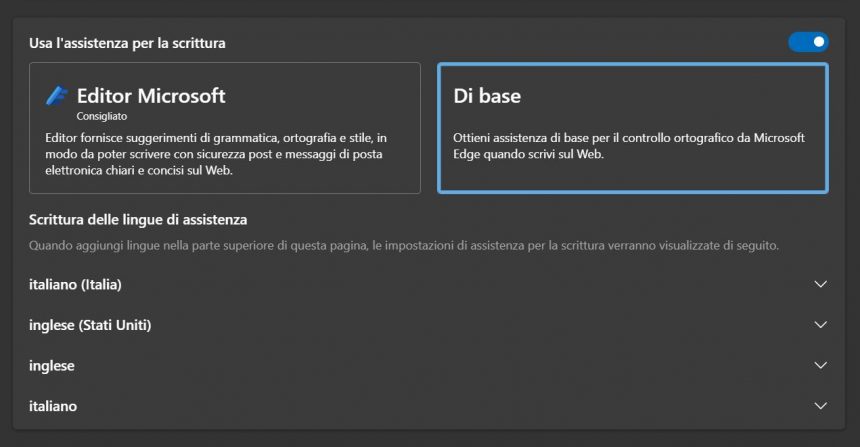Open the inglese (Stati Uniti) row label
Image resolution: width=860 pixels, height=447 pixels.
point(90,325)
